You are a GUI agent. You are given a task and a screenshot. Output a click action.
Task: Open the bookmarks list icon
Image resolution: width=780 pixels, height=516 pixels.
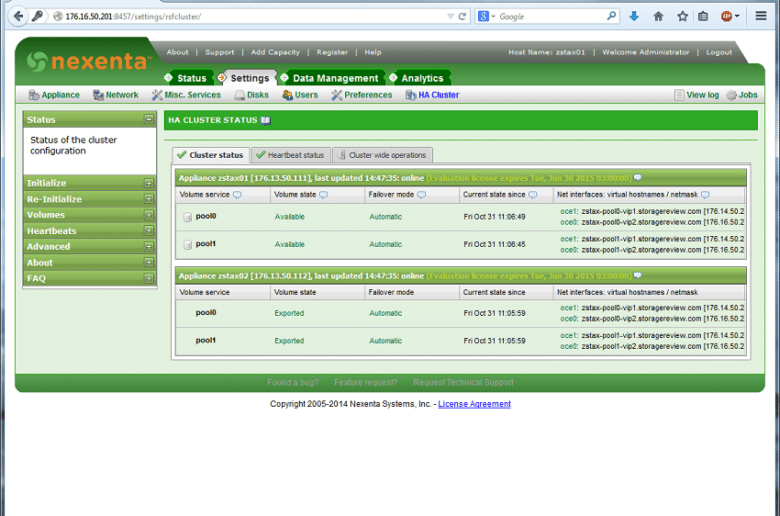(x=703, y=16)
